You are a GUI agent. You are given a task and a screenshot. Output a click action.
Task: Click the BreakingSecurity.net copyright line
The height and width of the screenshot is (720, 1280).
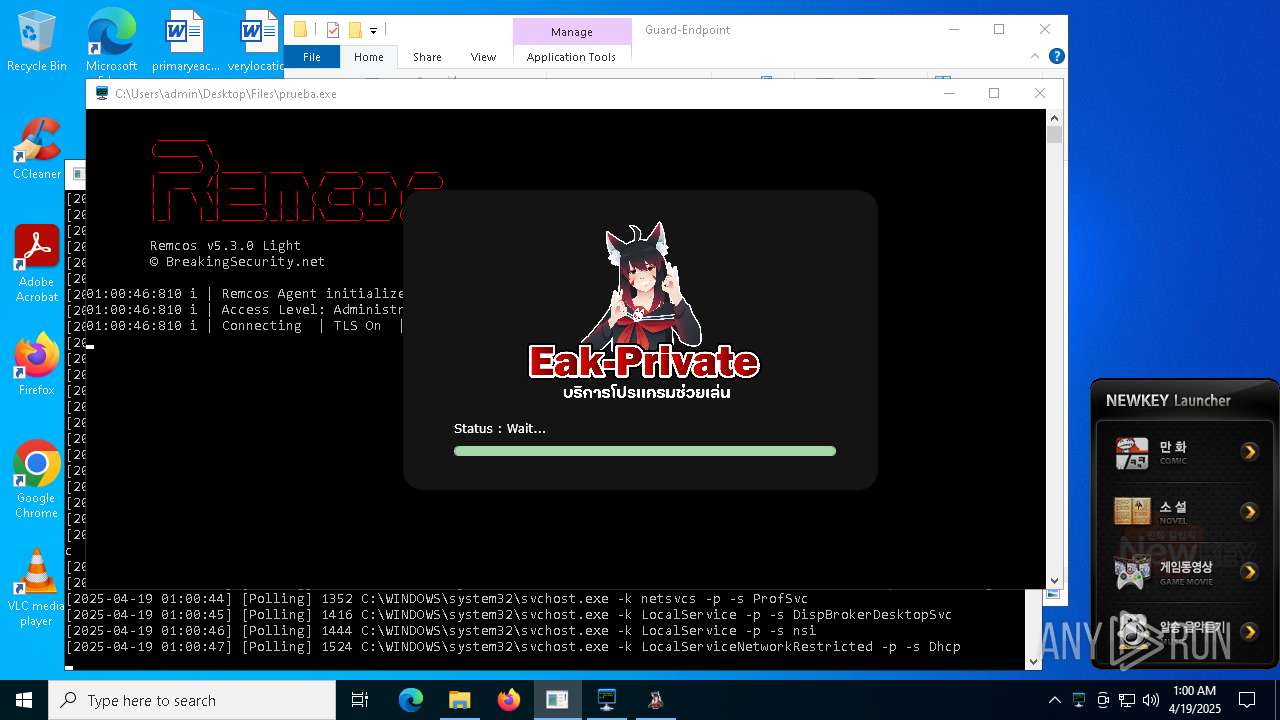(x=237, y=261)
